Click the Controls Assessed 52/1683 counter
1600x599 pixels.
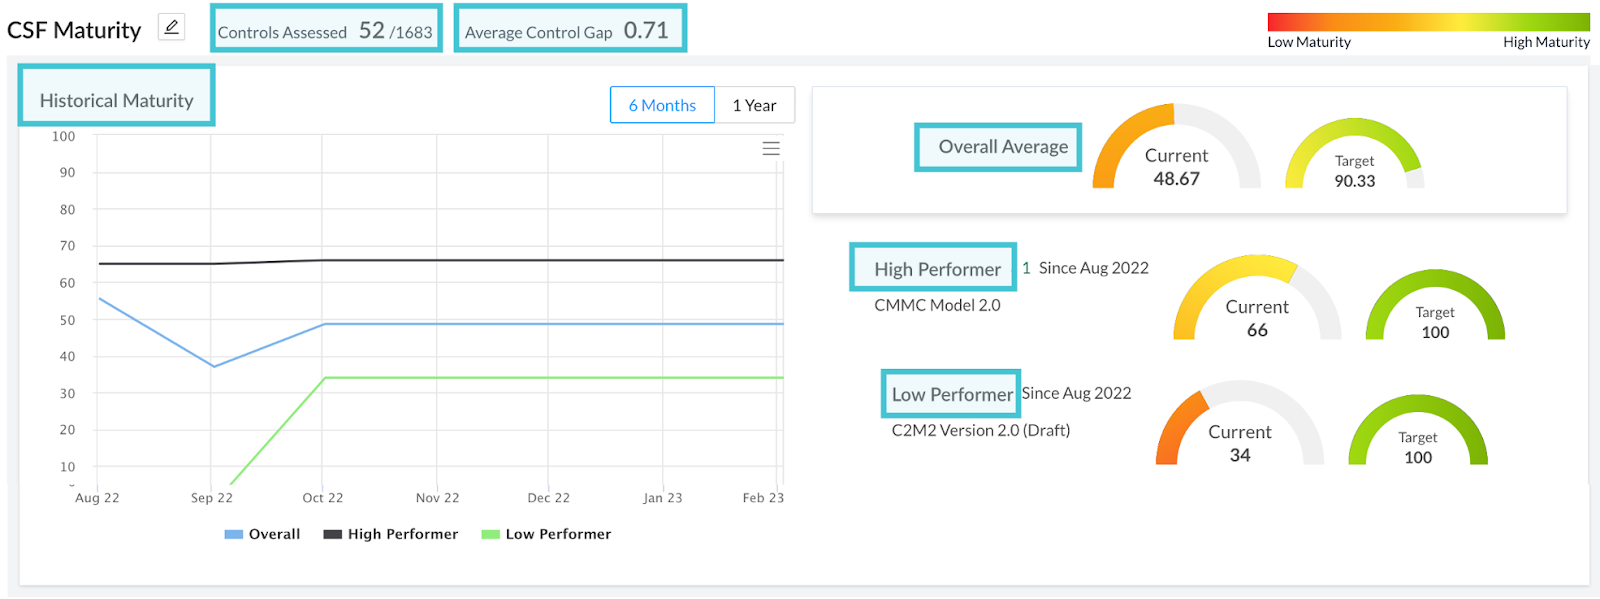tap(326, 30)
